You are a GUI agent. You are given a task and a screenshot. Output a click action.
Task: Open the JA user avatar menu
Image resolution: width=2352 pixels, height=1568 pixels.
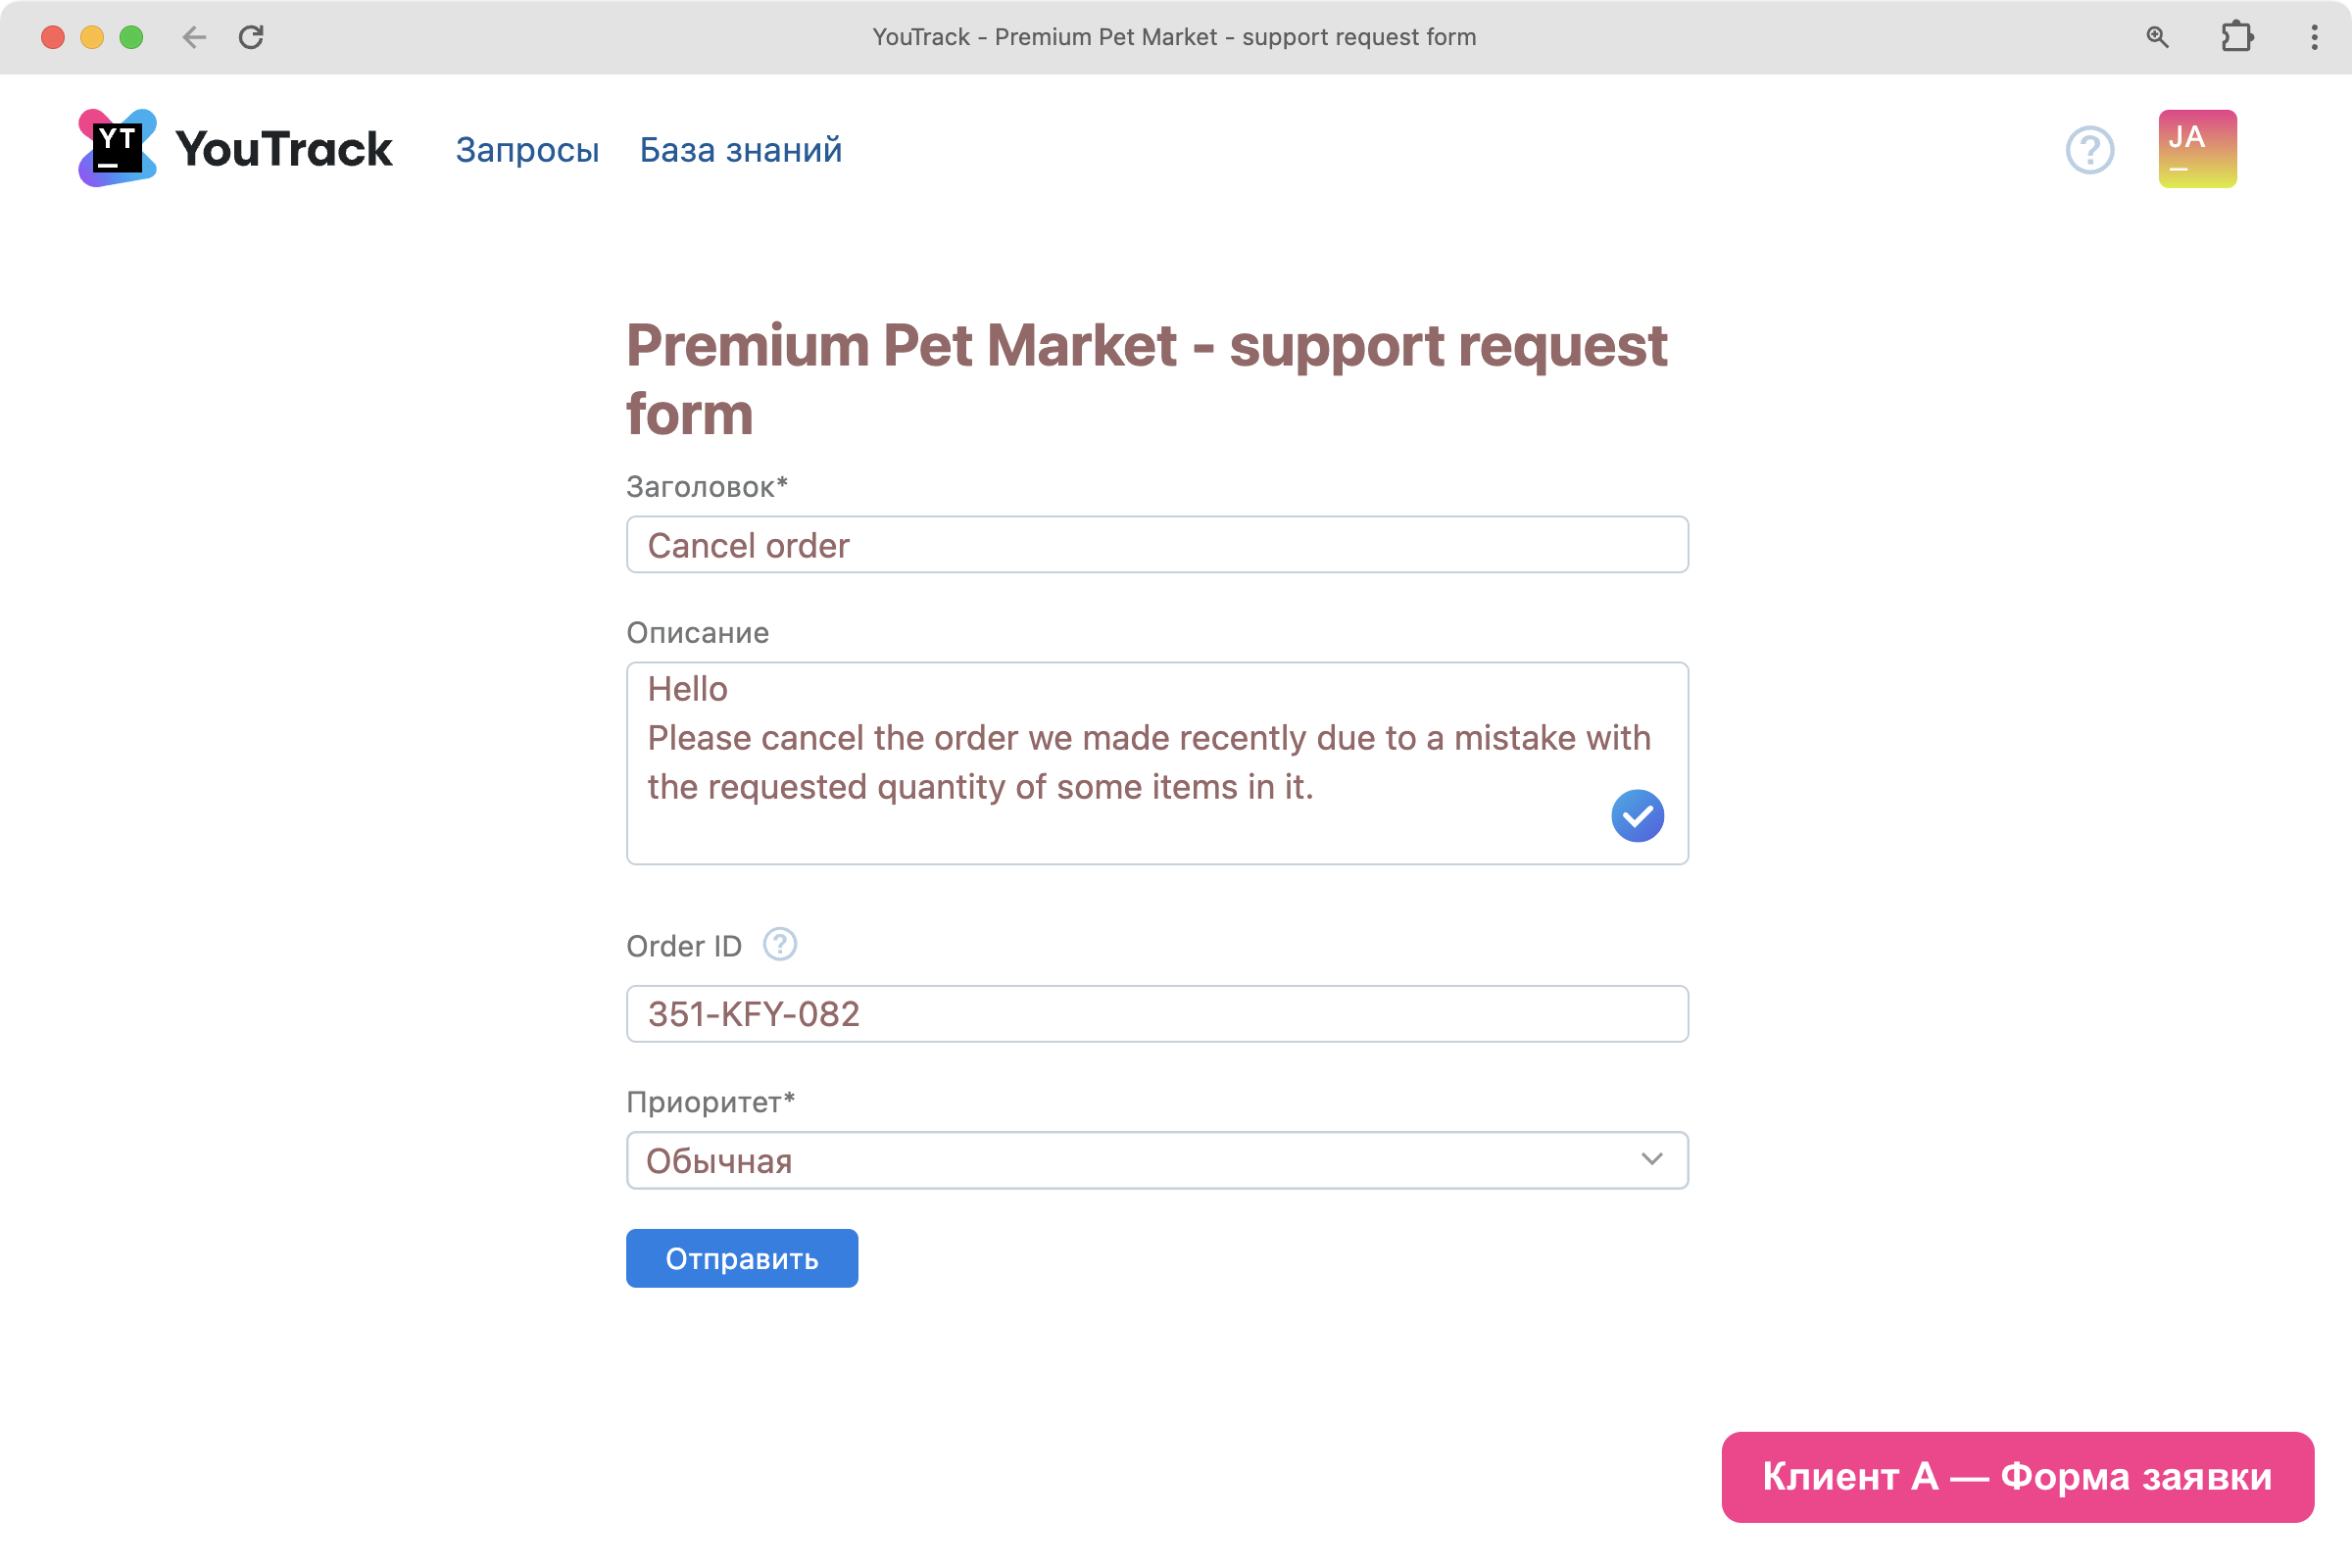point(2197,149)
